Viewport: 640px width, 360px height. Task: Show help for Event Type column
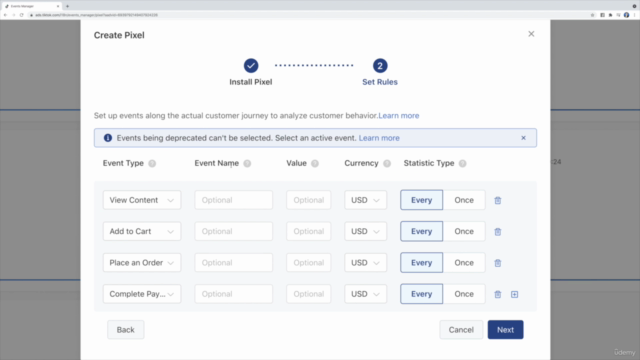152,163
